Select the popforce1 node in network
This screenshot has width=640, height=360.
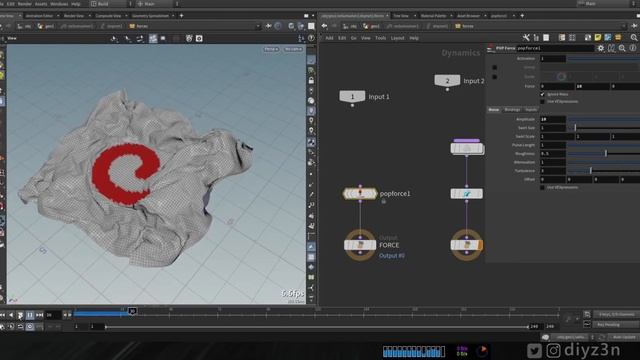coord(360,193)
